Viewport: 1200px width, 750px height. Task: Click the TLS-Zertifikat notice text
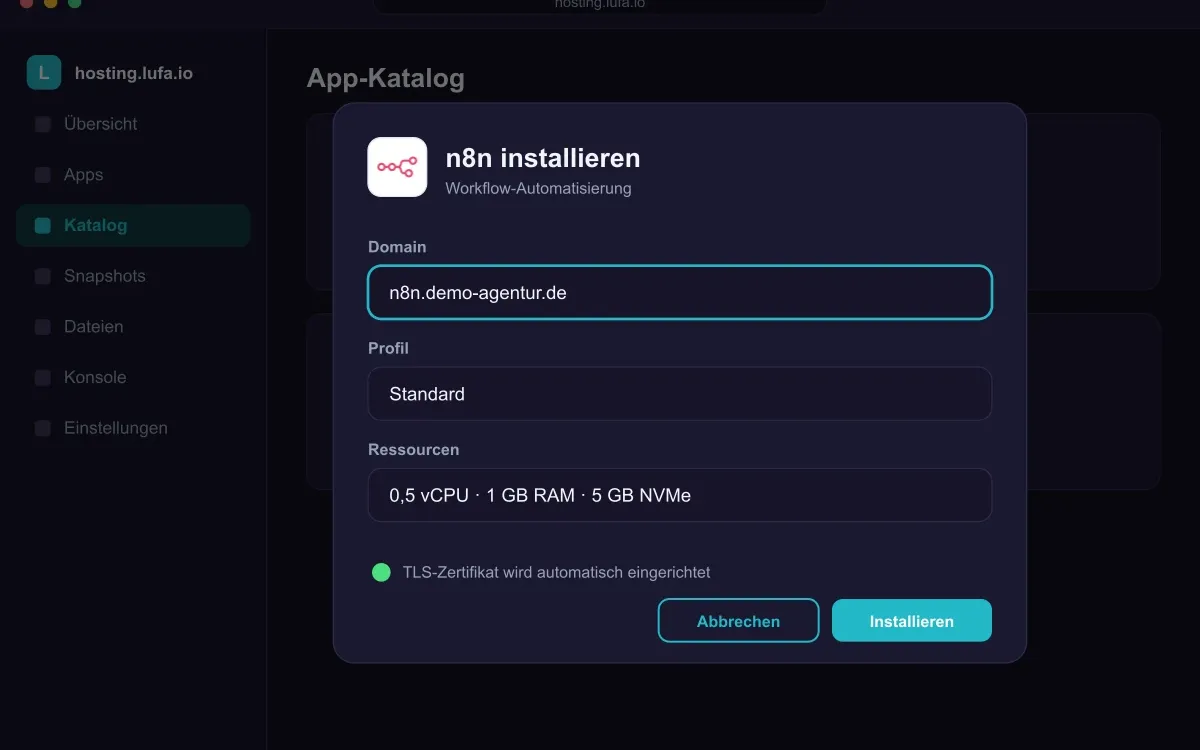[557, 572]
